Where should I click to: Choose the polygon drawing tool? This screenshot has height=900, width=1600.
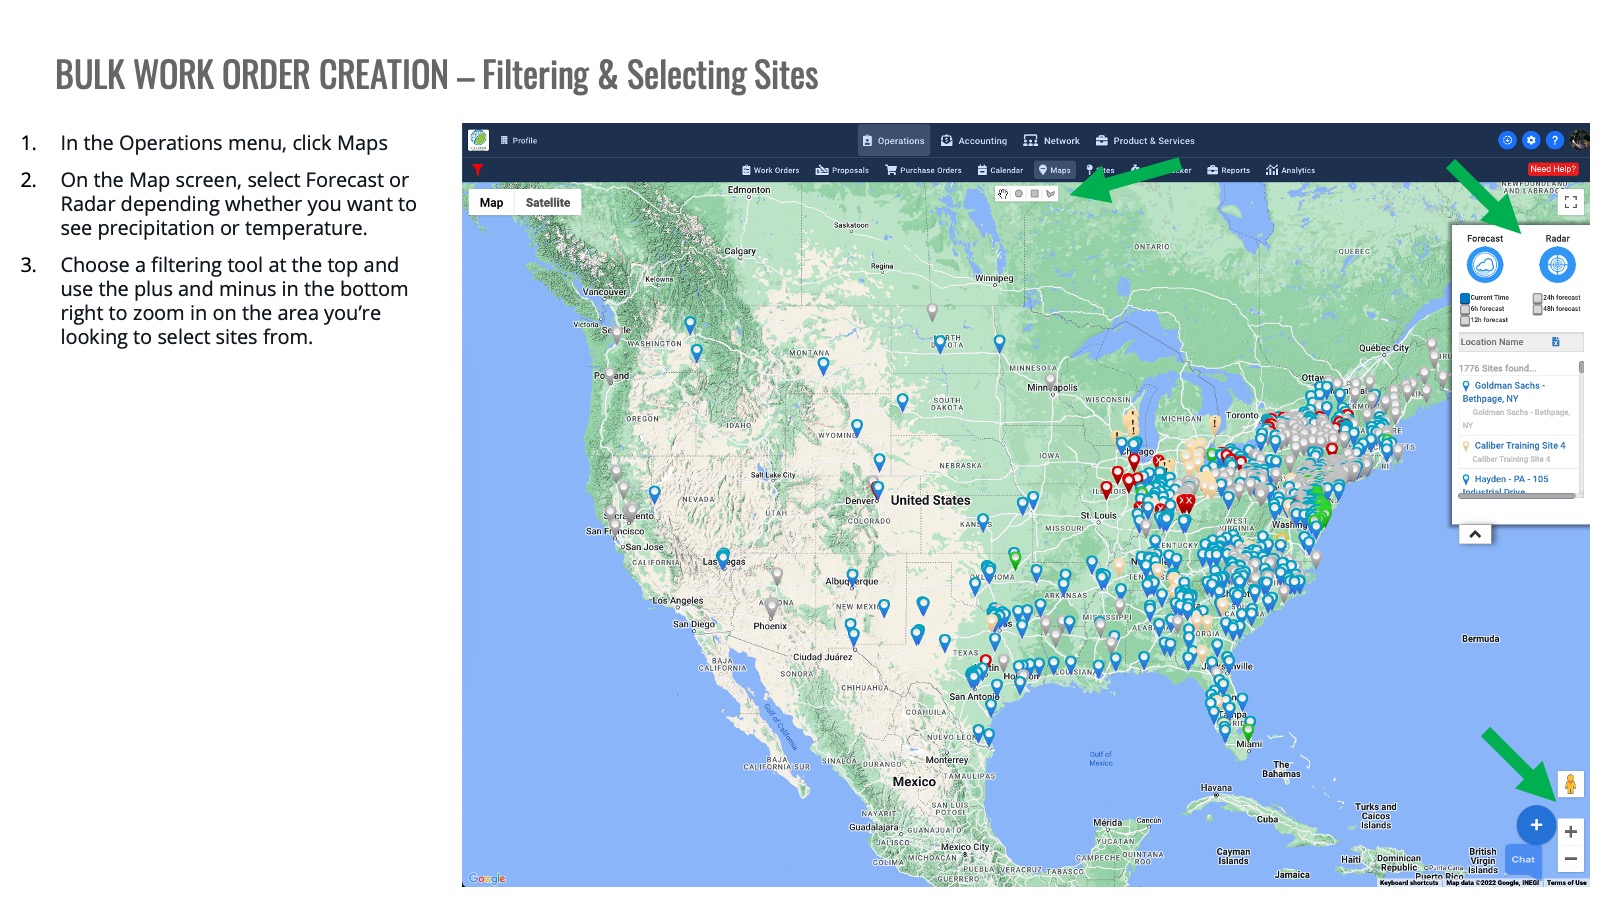pyautogui.click(x=1050, y=194)
